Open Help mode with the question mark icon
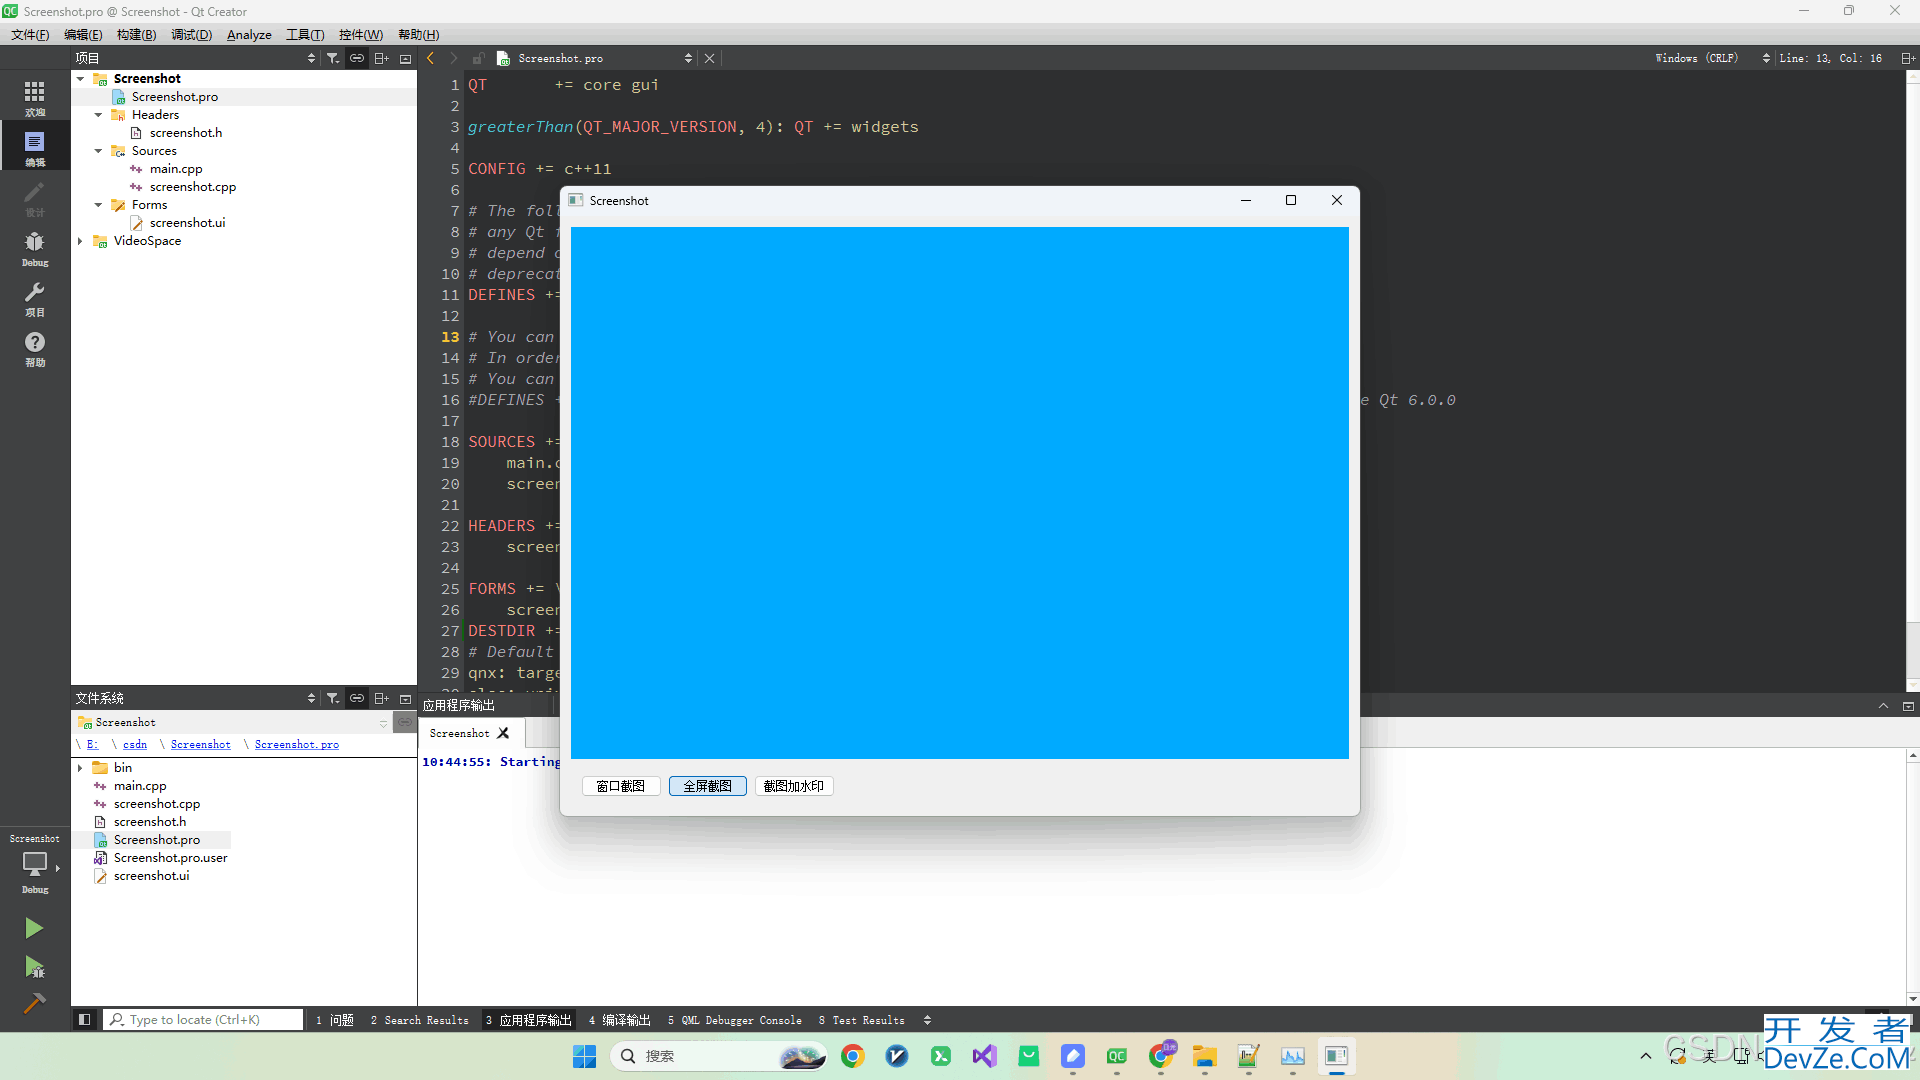The width and height of the screenshot is (1920, 1080). click(x=35, y=348)
